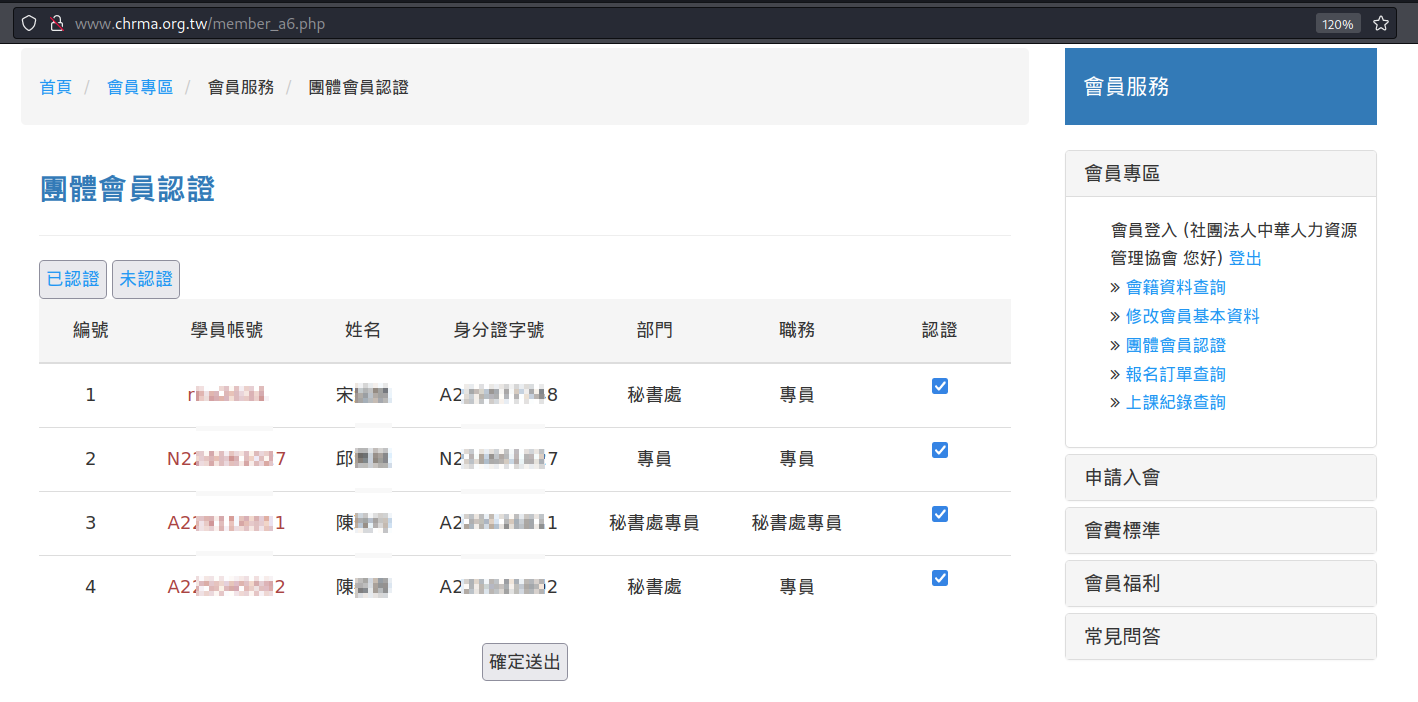Open the 120% zoom level indicator

(x=1338, y=24)
